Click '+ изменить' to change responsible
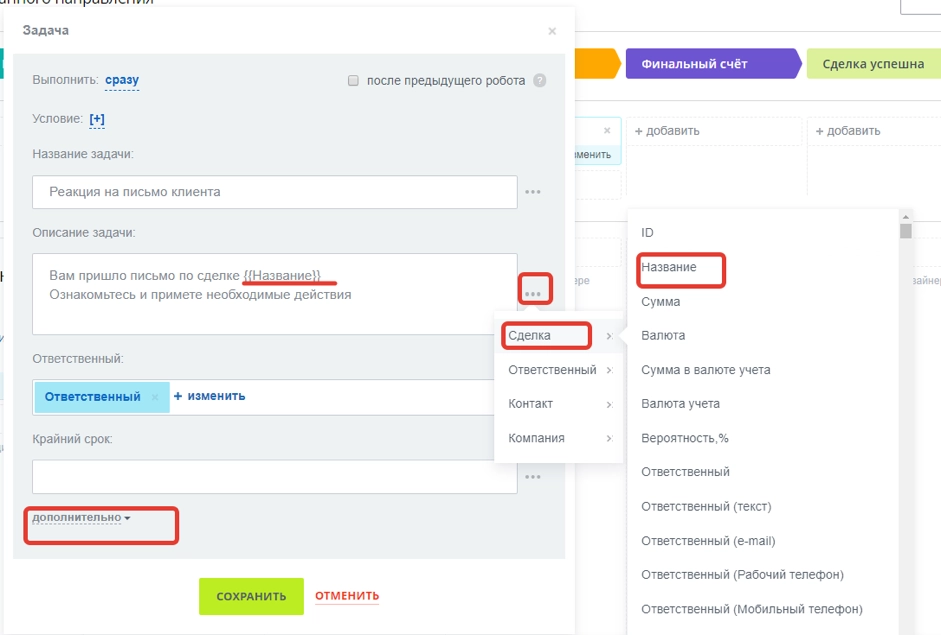This screenshot has height=635, width=941. (x=210, y=396)
